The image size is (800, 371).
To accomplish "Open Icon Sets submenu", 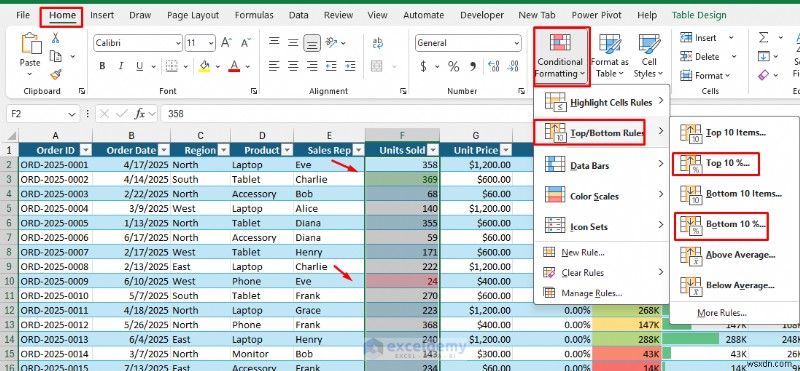I will (601, 227).
